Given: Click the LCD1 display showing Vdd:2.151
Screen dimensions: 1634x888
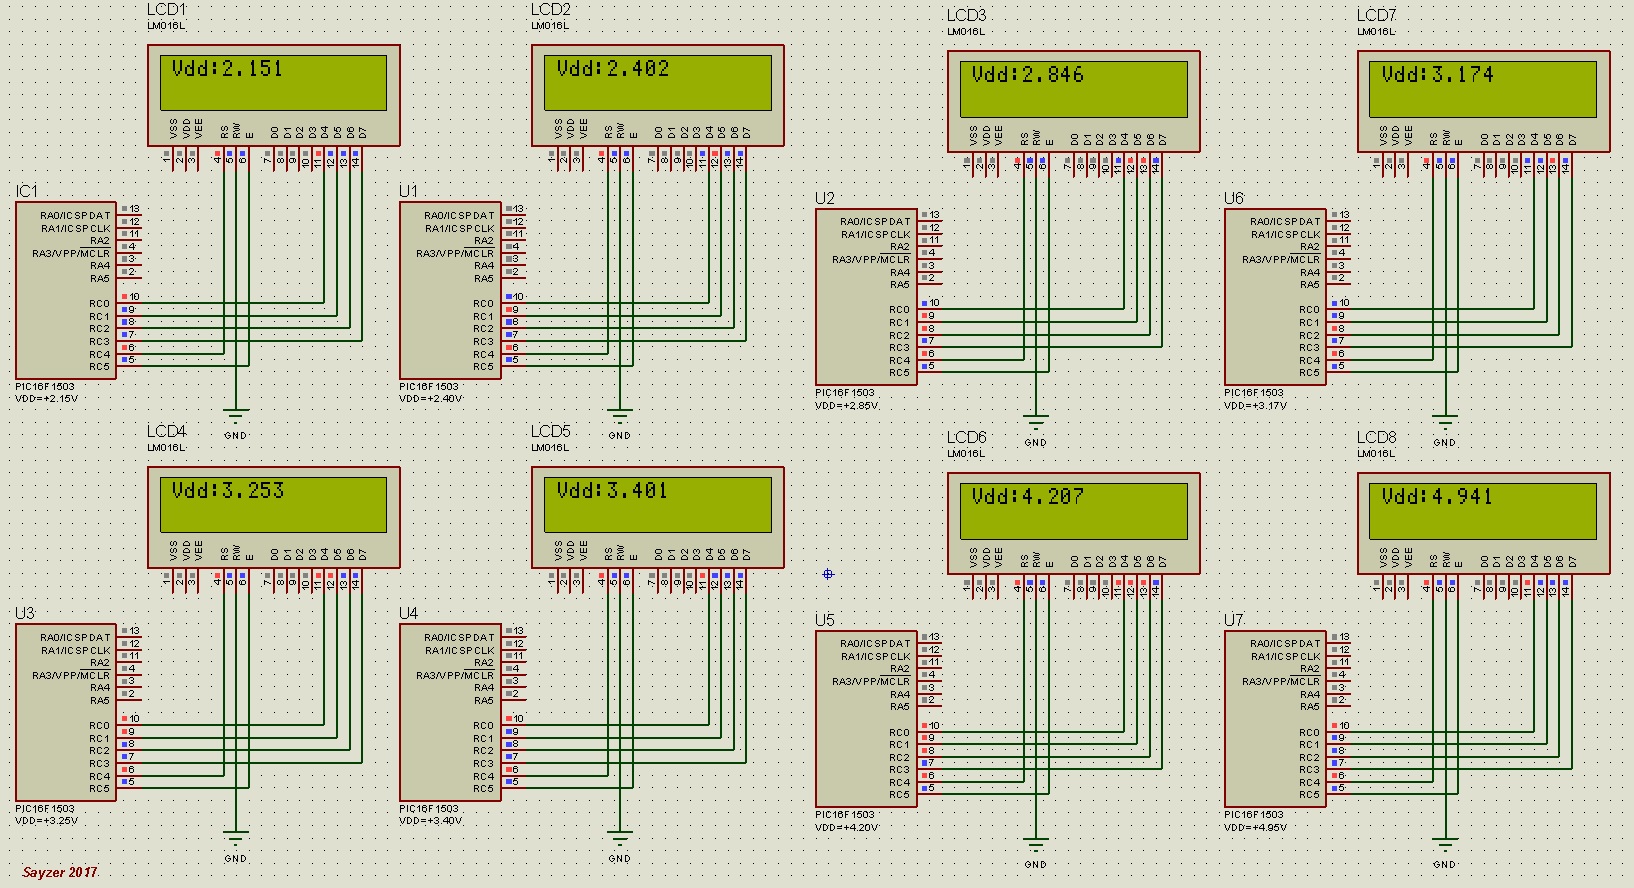Looking at the screenshot, I should coord(273,82).
